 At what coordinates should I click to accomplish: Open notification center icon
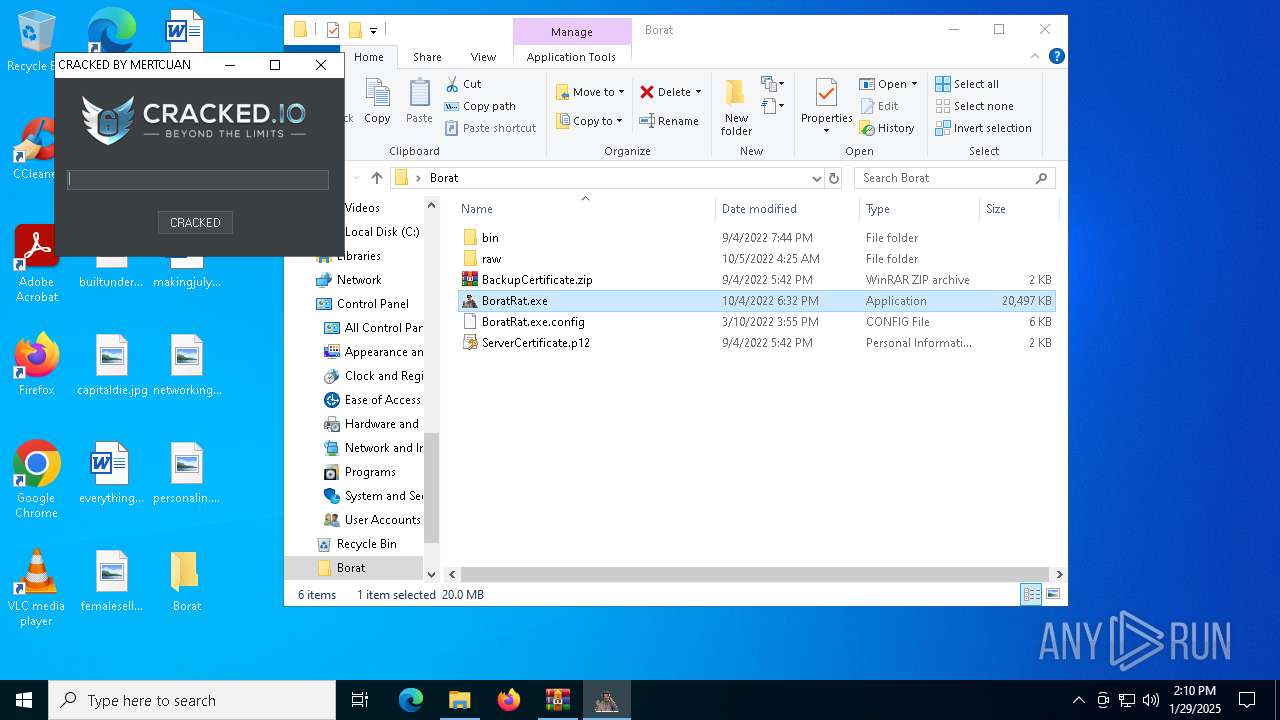click(1247, 700)
